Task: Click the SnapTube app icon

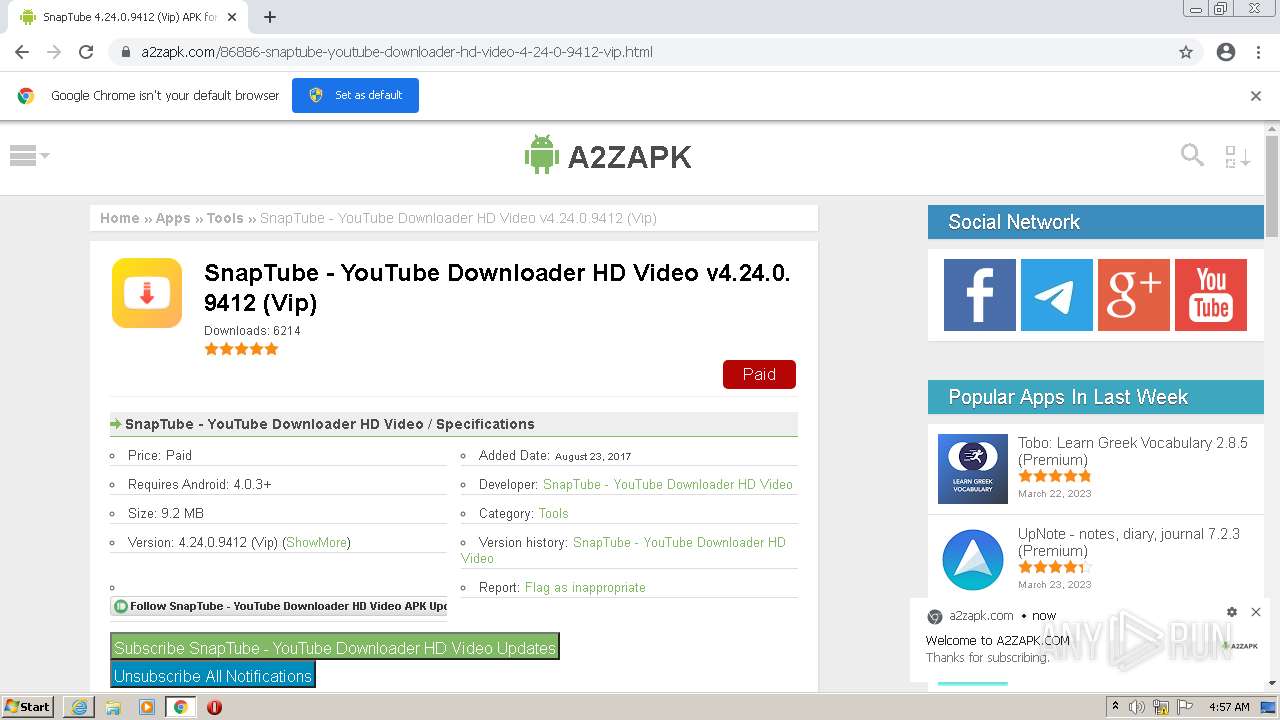Action: (147, 293)
